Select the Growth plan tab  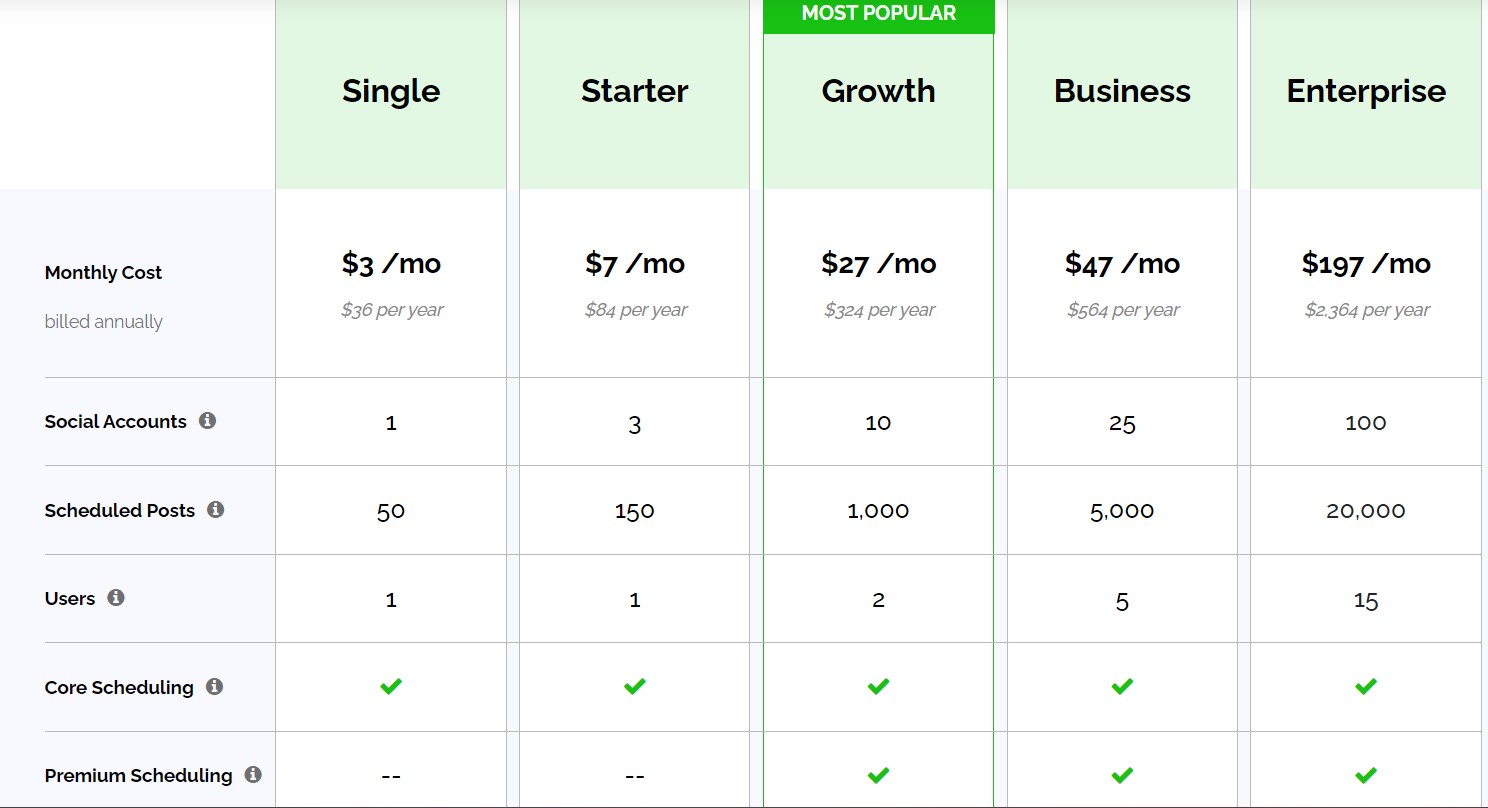(x=878, y=91)
